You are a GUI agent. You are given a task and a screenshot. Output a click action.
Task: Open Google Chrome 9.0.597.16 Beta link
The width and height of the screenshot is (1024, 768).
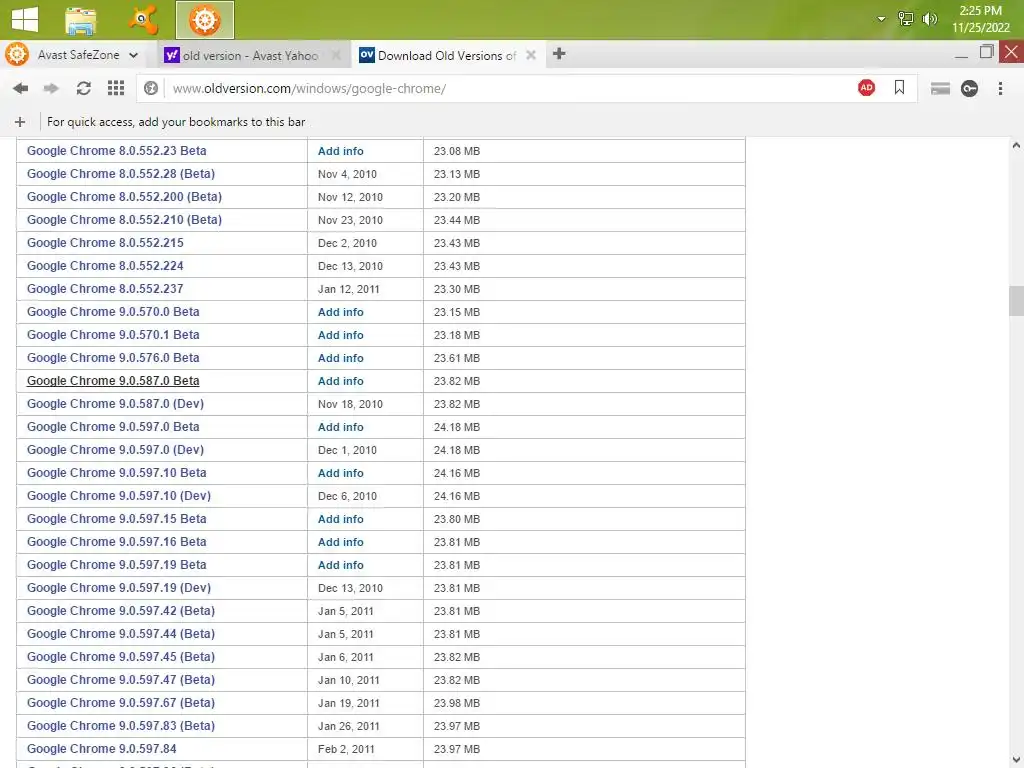click(116, 542)
